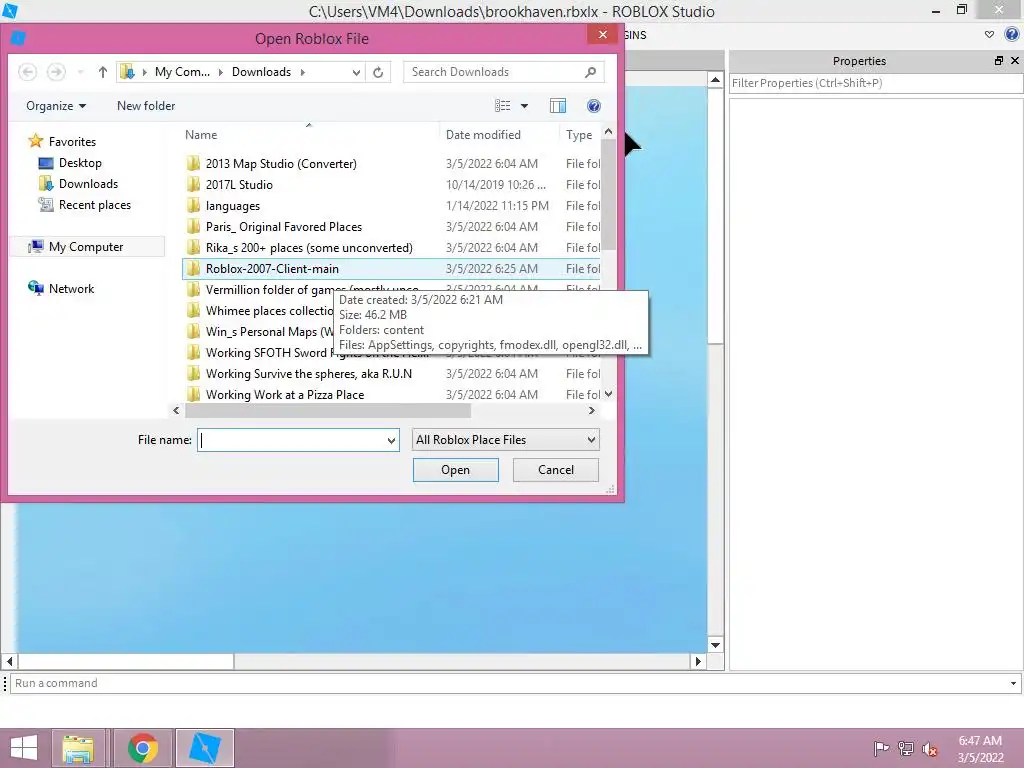Open the Windows Start button

(x=24, y=748)
